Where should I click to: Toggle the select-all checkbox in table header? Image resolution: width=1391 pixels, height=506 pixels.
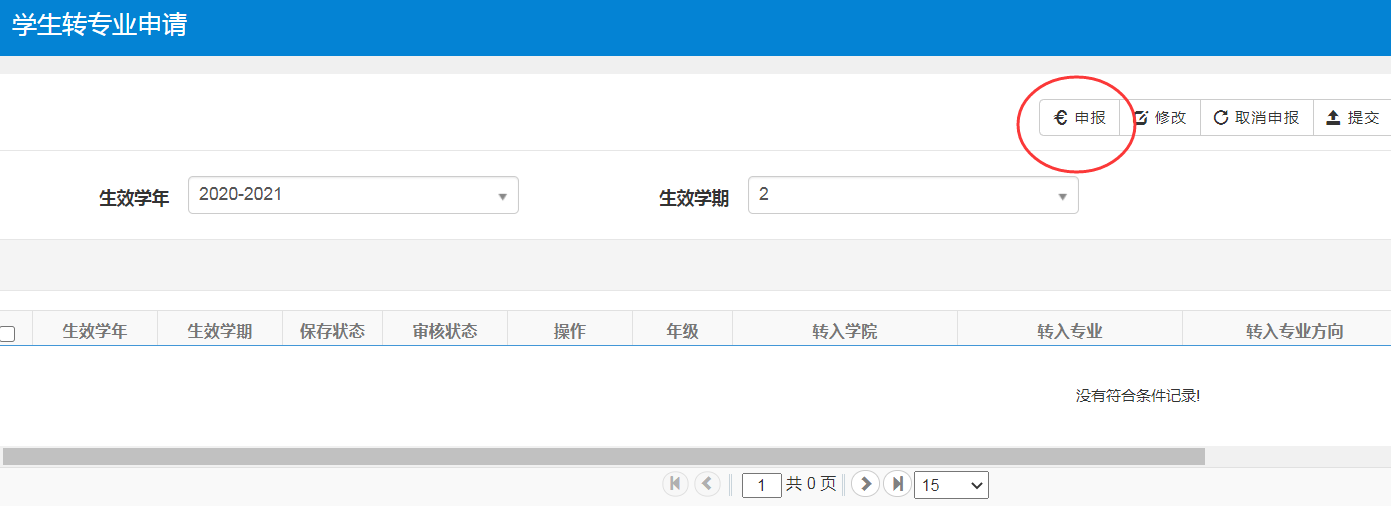8,334
